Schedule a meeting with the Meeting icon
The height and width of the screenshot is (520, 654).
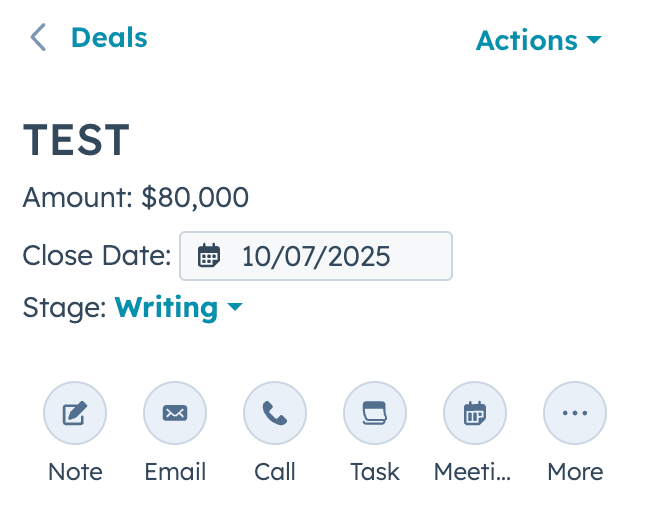click(x=475, y=413)
